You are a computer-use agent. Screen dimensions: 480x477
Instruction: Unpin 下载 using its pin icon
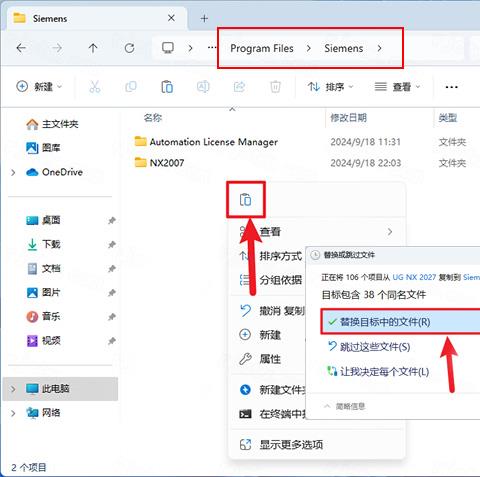(x=112, y=244)
